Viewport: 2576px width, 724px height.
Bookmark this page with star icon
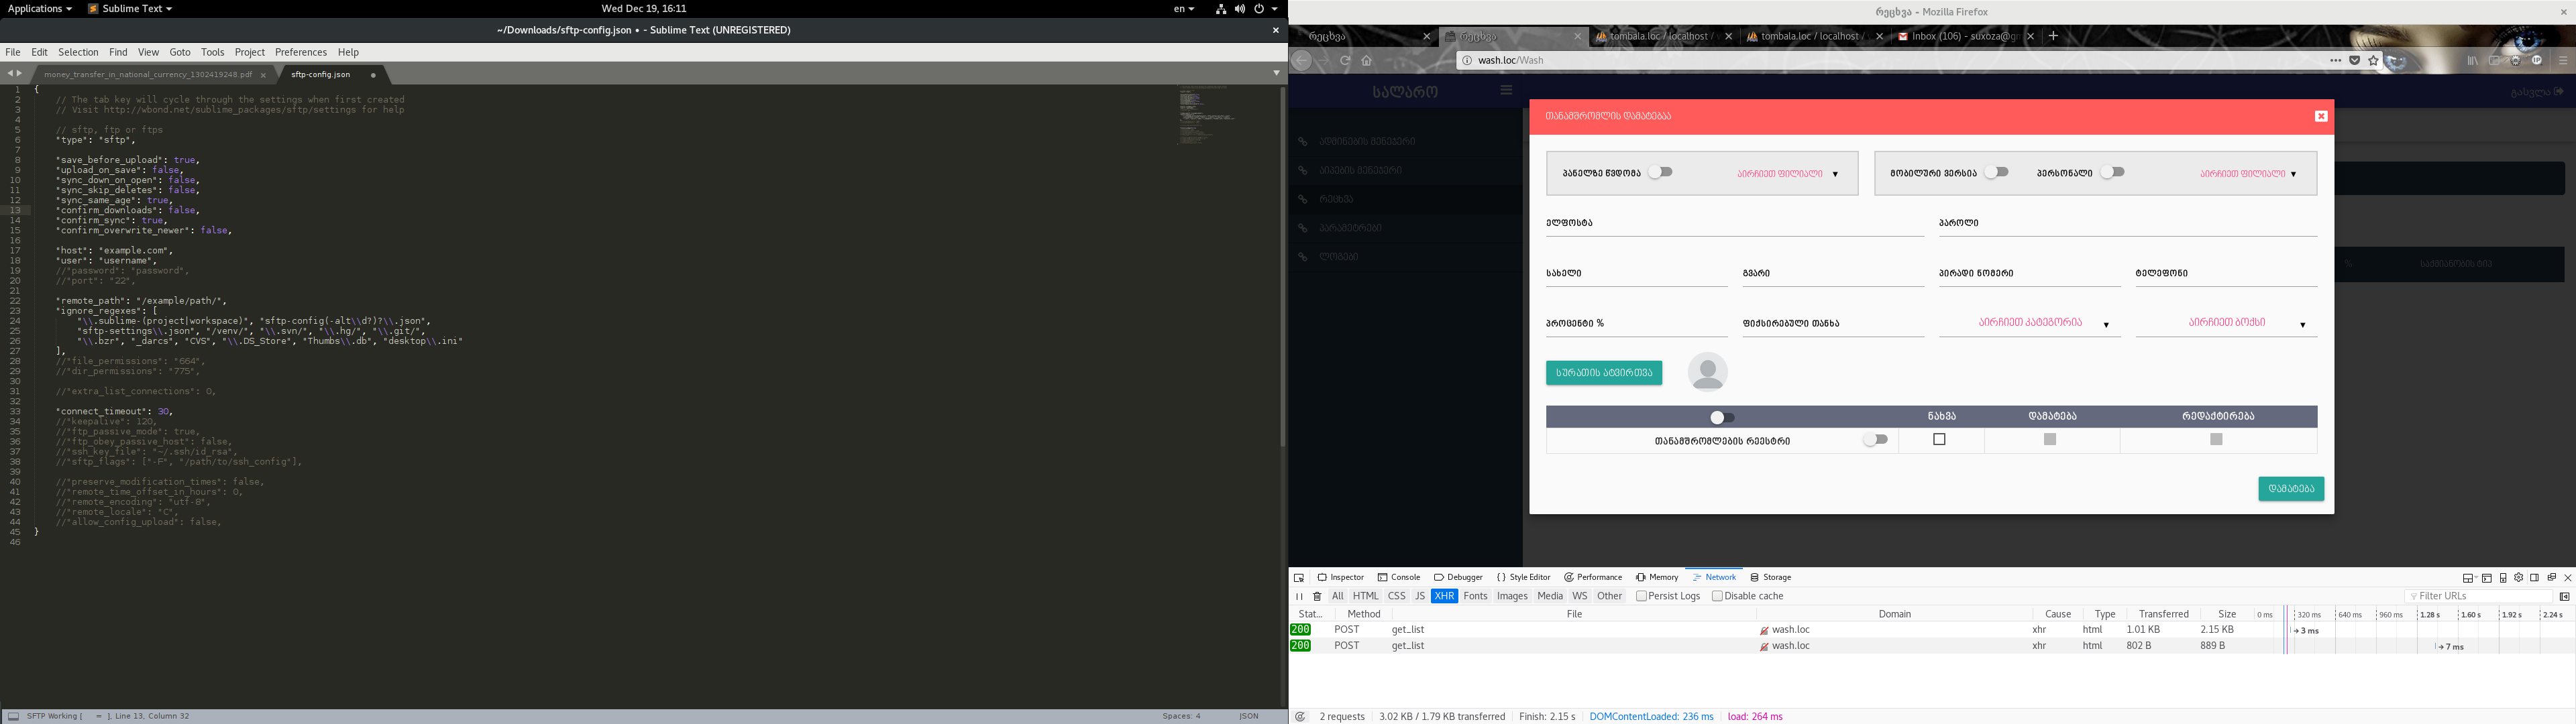tap(2373, 60)
